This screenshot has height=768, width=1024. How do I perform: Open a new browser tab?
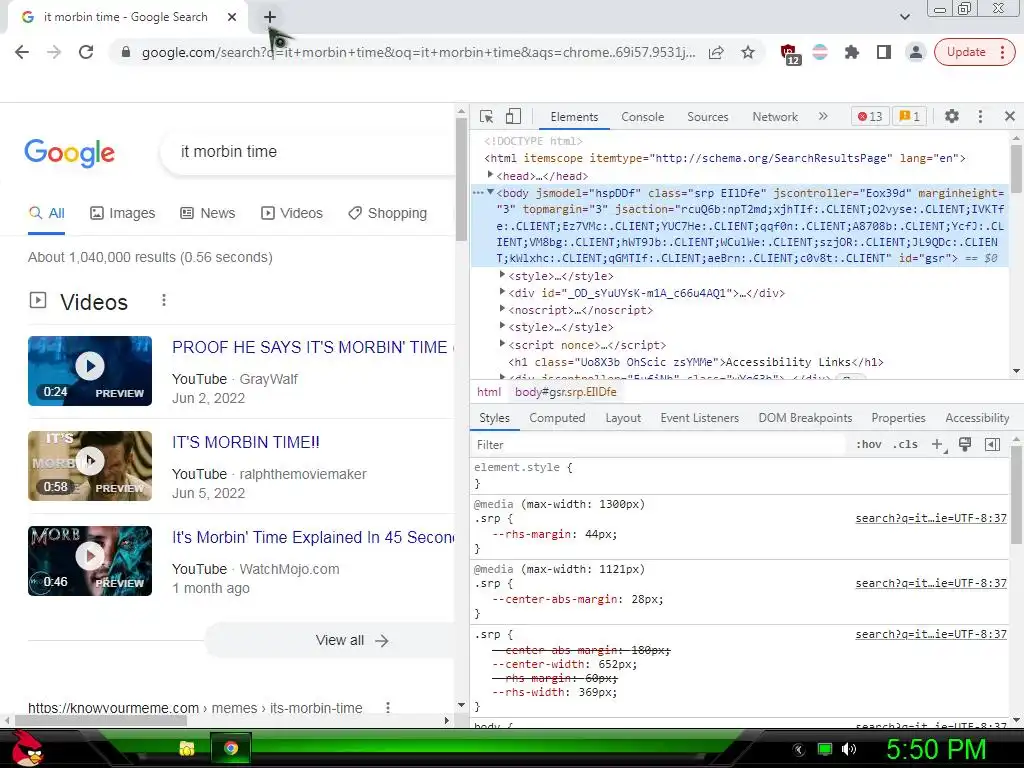pos(270,18)
